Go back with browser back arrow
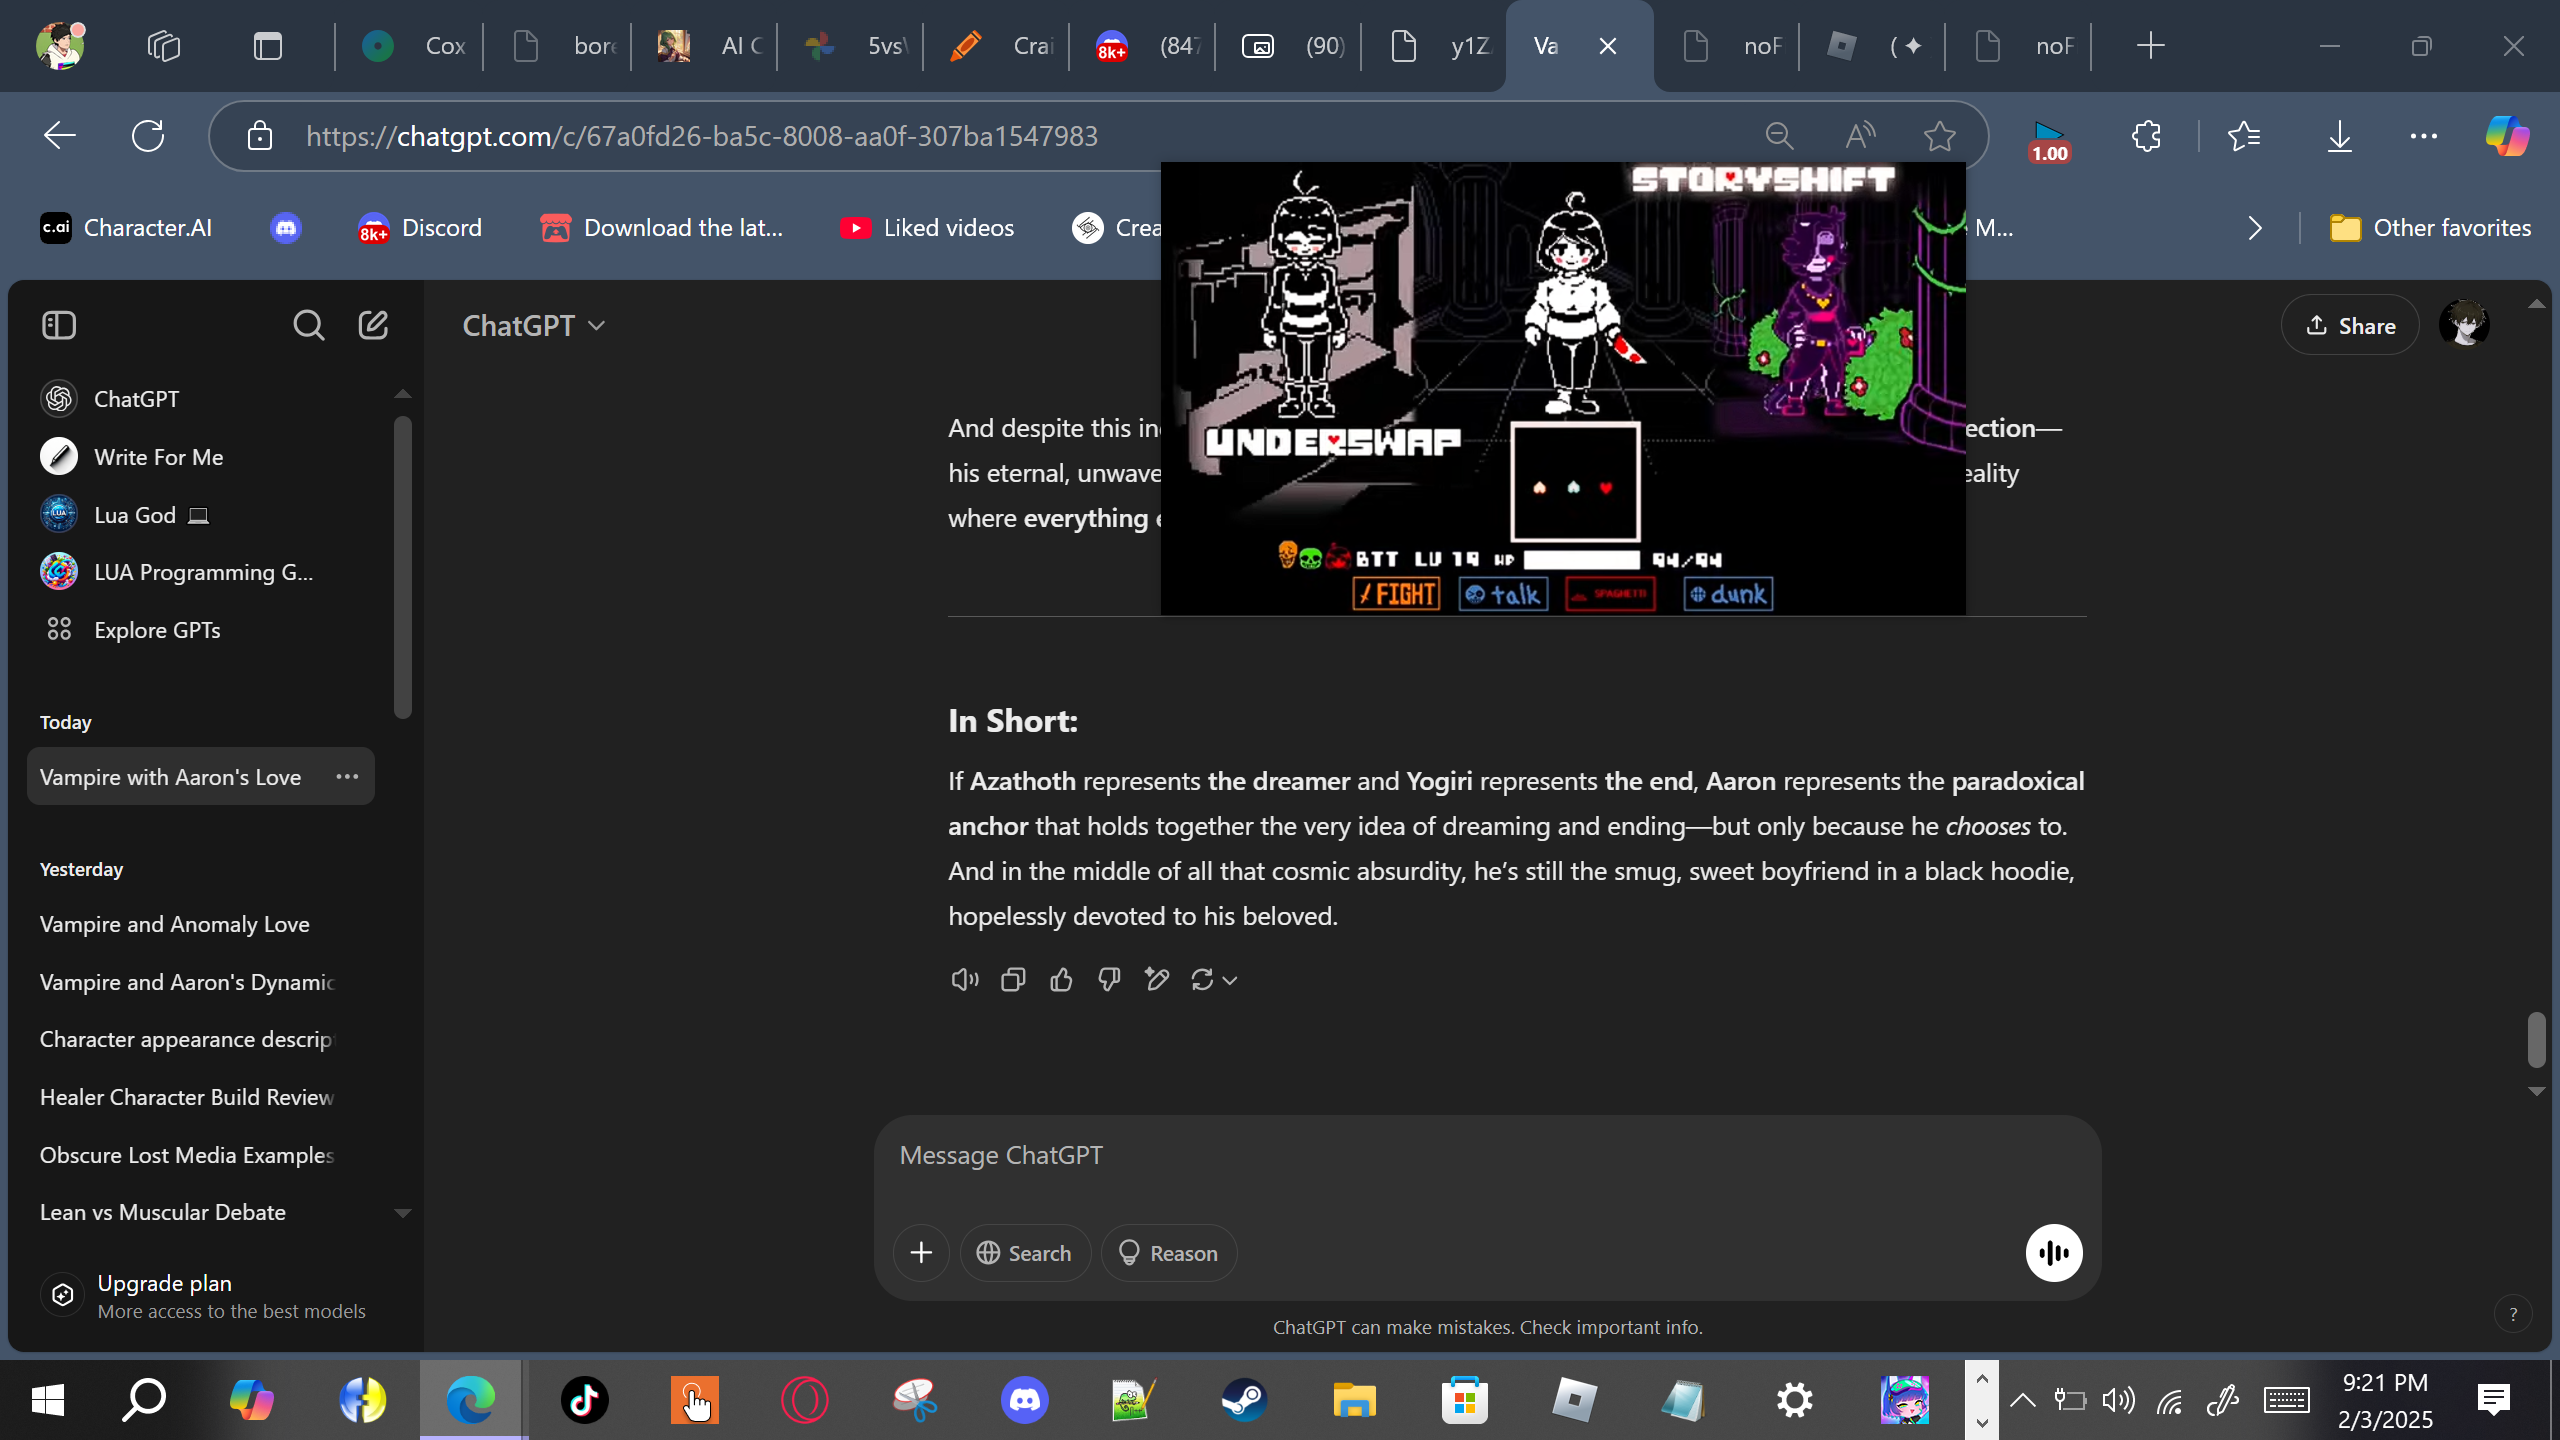Screen dimensions: 2560x1440 coord(60,136)
